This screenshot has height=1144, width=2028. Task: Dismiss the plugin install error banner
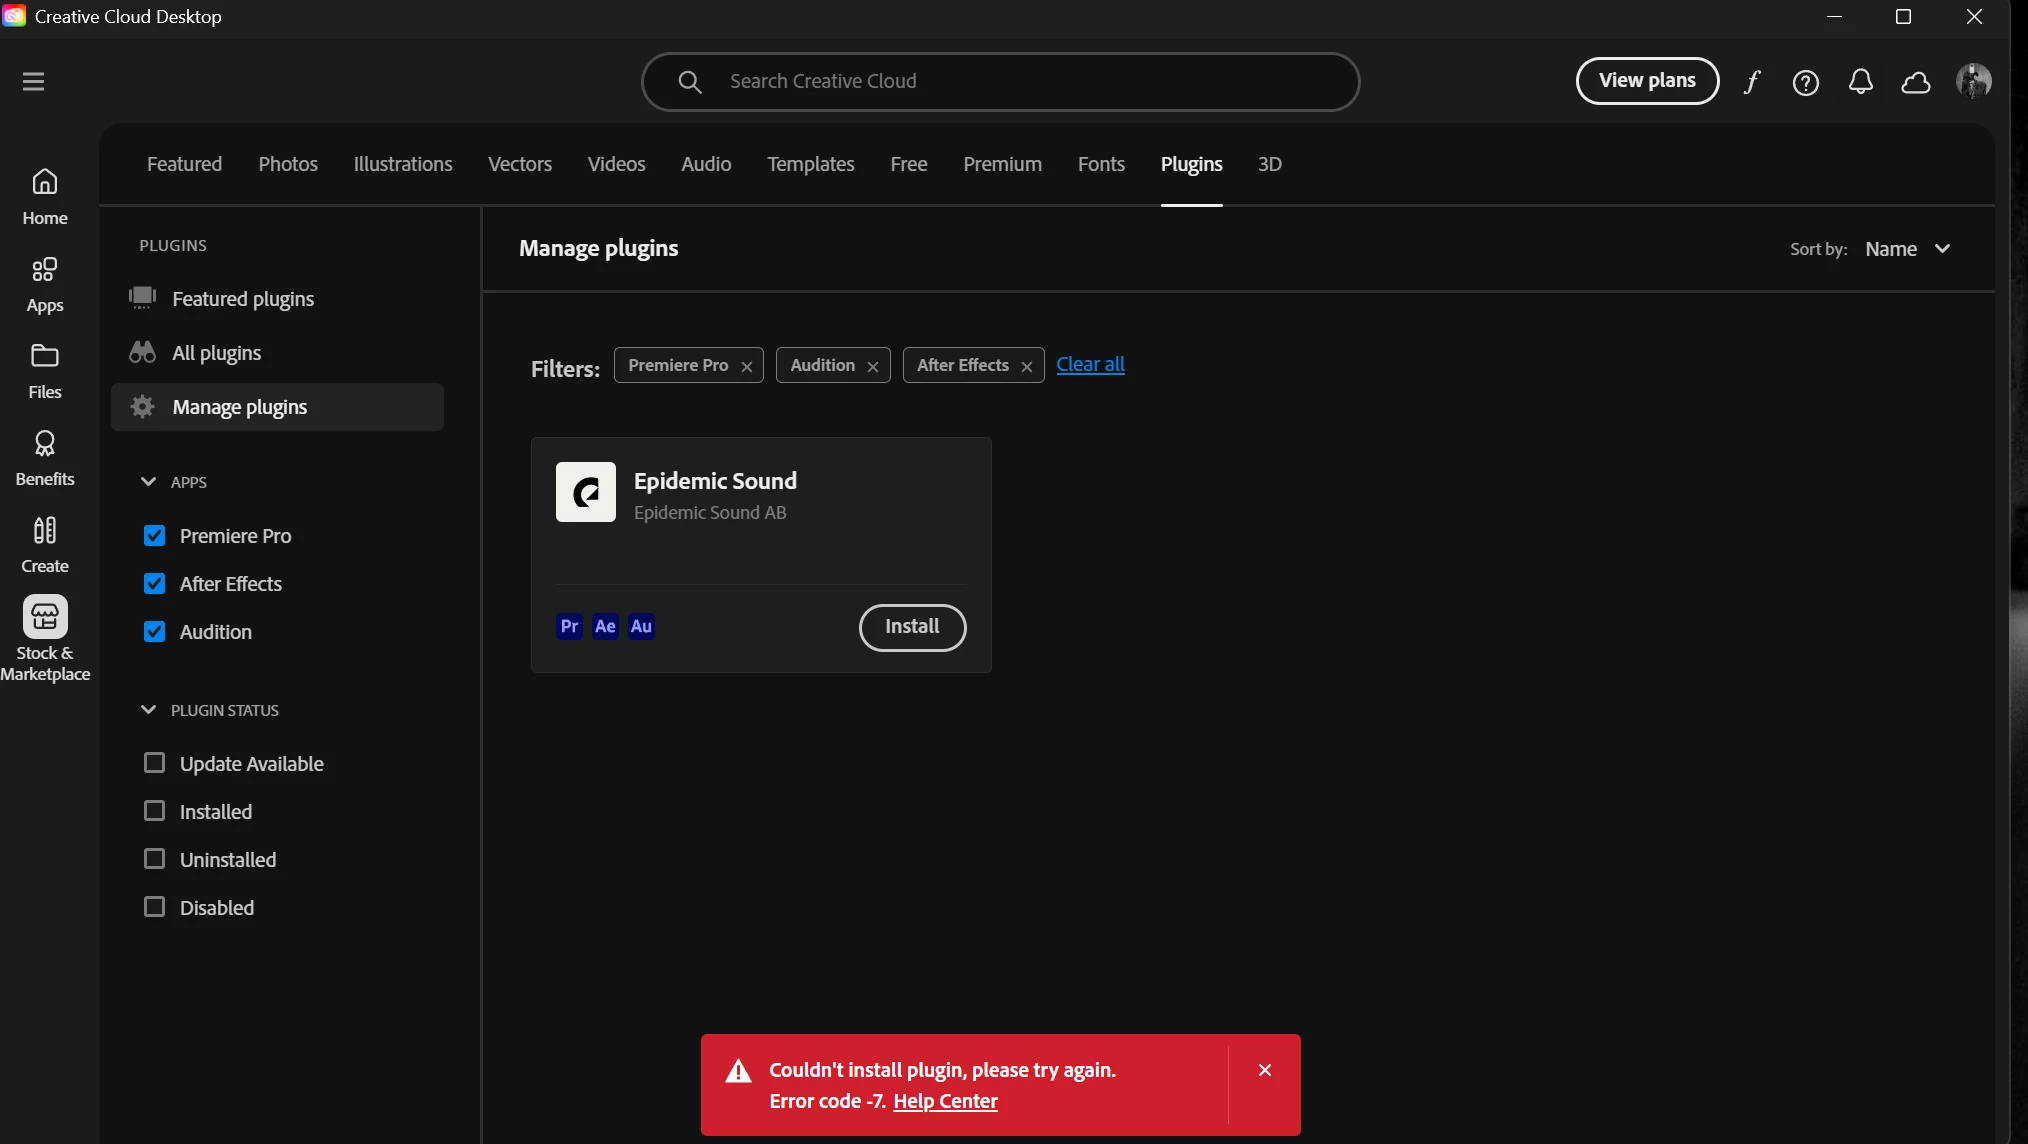(x=1265, y=1070)
